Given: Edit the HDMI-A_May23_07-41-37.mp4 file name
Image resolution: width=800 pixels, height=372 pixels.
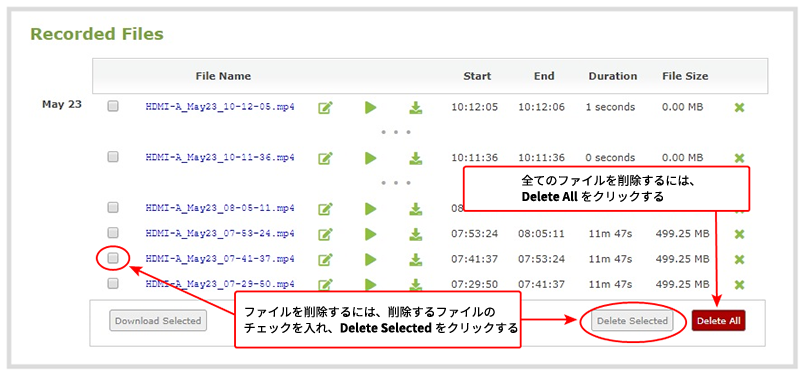Looking at the screenshot, I should point(325,259).
